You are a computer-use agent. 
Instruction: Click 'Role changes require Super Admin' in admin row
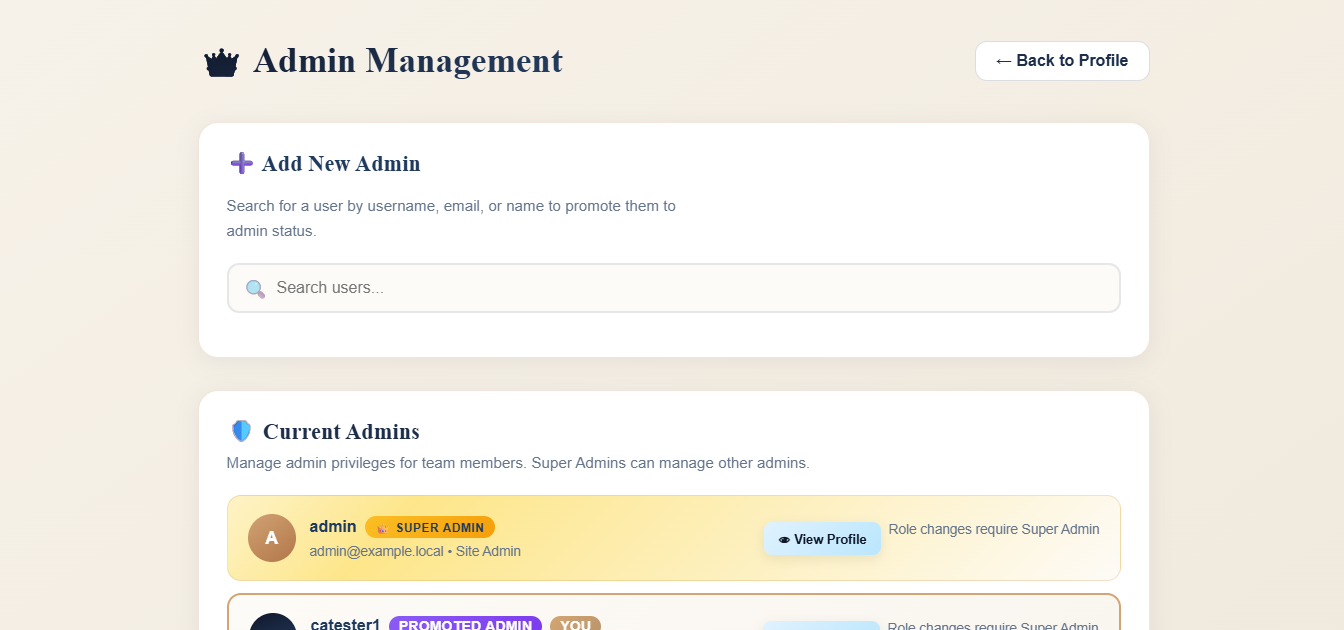coord(994,529)
